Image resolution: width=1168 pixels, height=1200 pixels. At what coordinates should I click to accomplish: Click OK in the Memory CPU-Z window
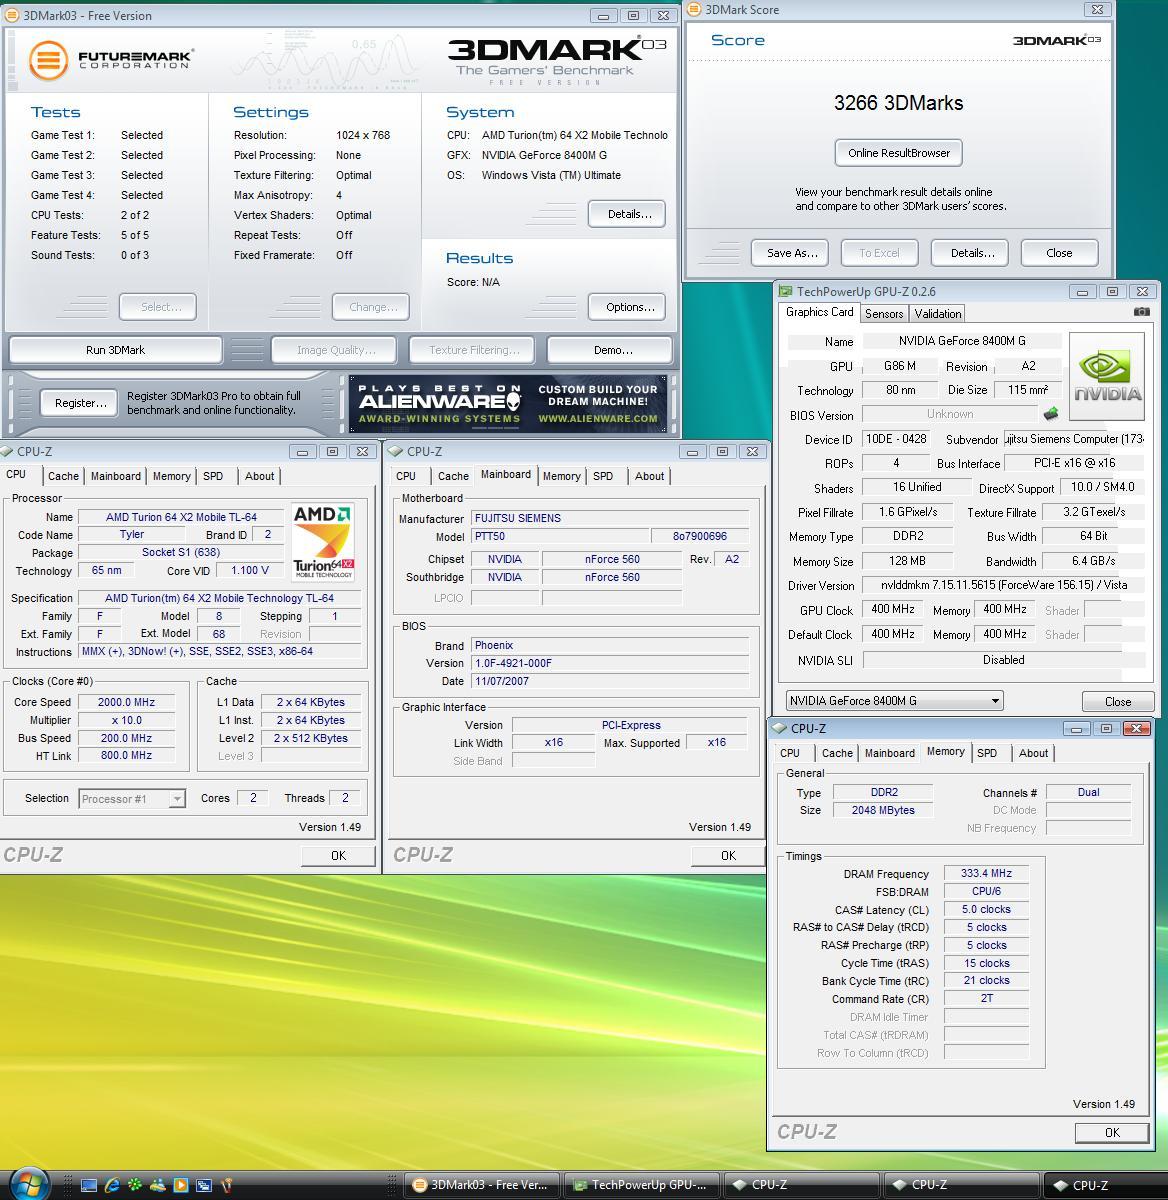click(1112, 1132)
